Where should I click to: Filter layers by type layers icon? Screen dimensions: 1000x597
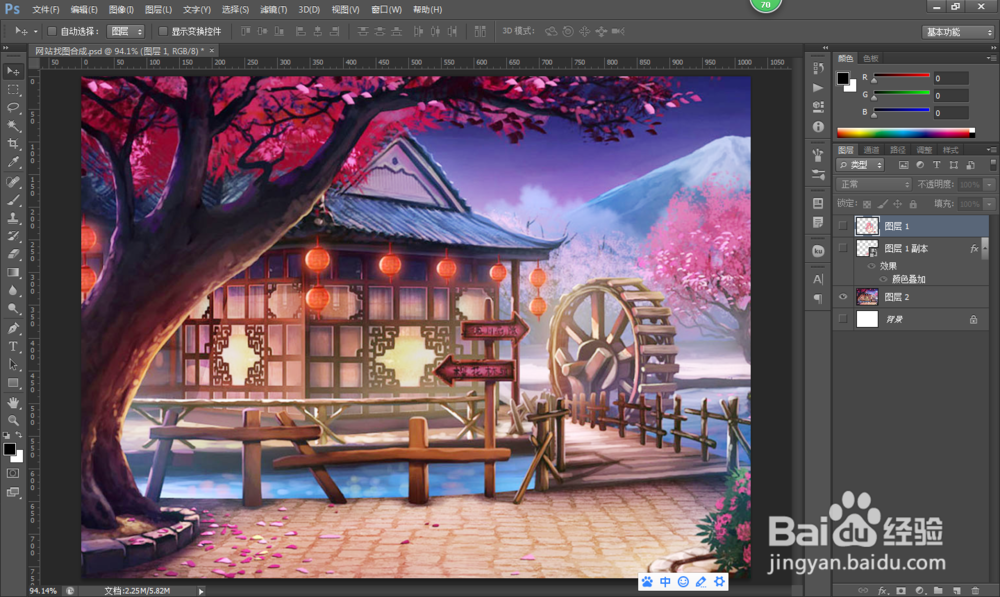click(x=936, y=165)
